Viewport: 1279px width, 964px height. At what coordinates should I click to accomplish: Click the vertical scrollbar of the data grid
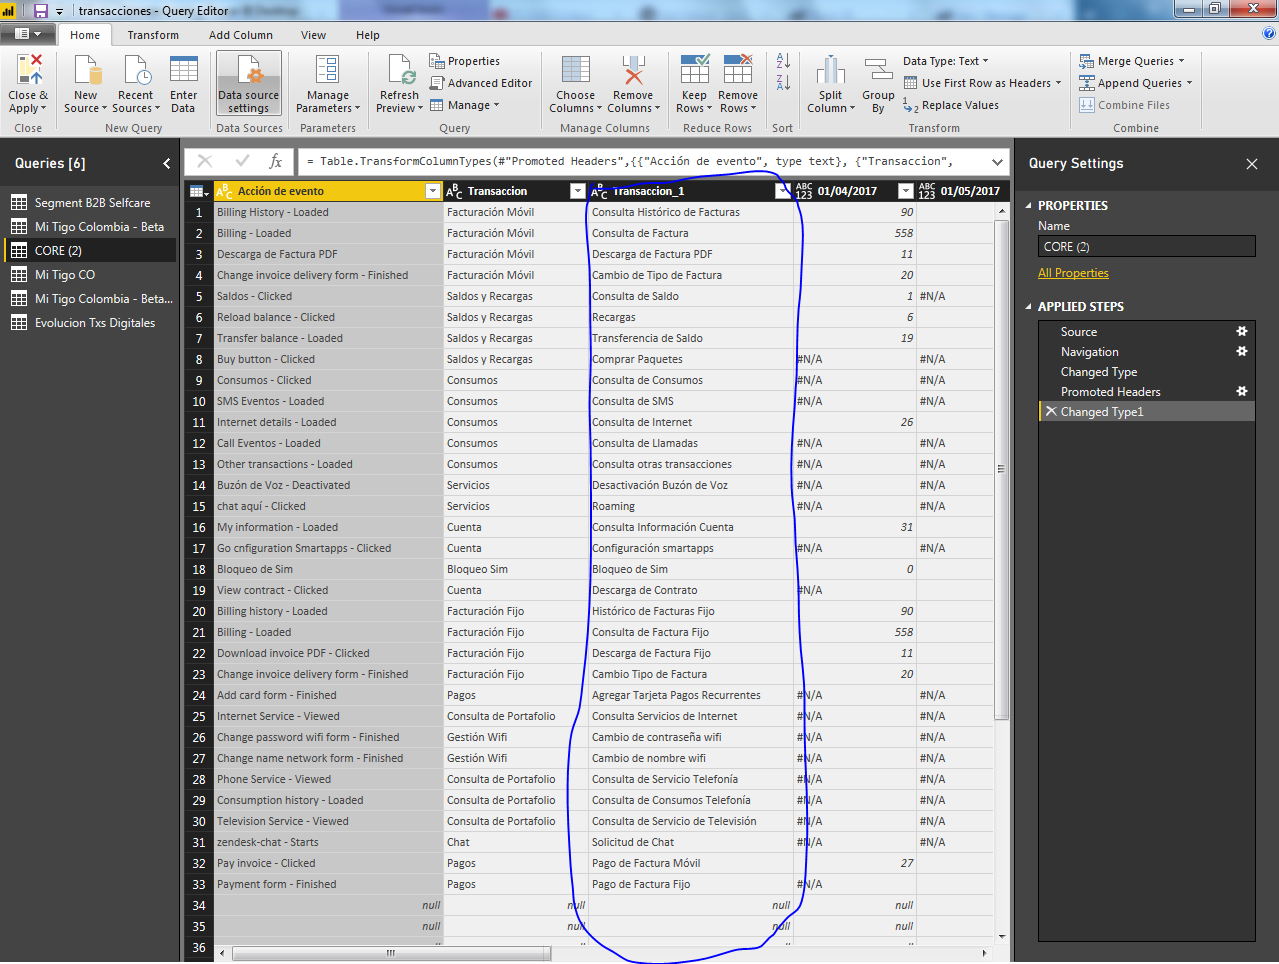1001,470
